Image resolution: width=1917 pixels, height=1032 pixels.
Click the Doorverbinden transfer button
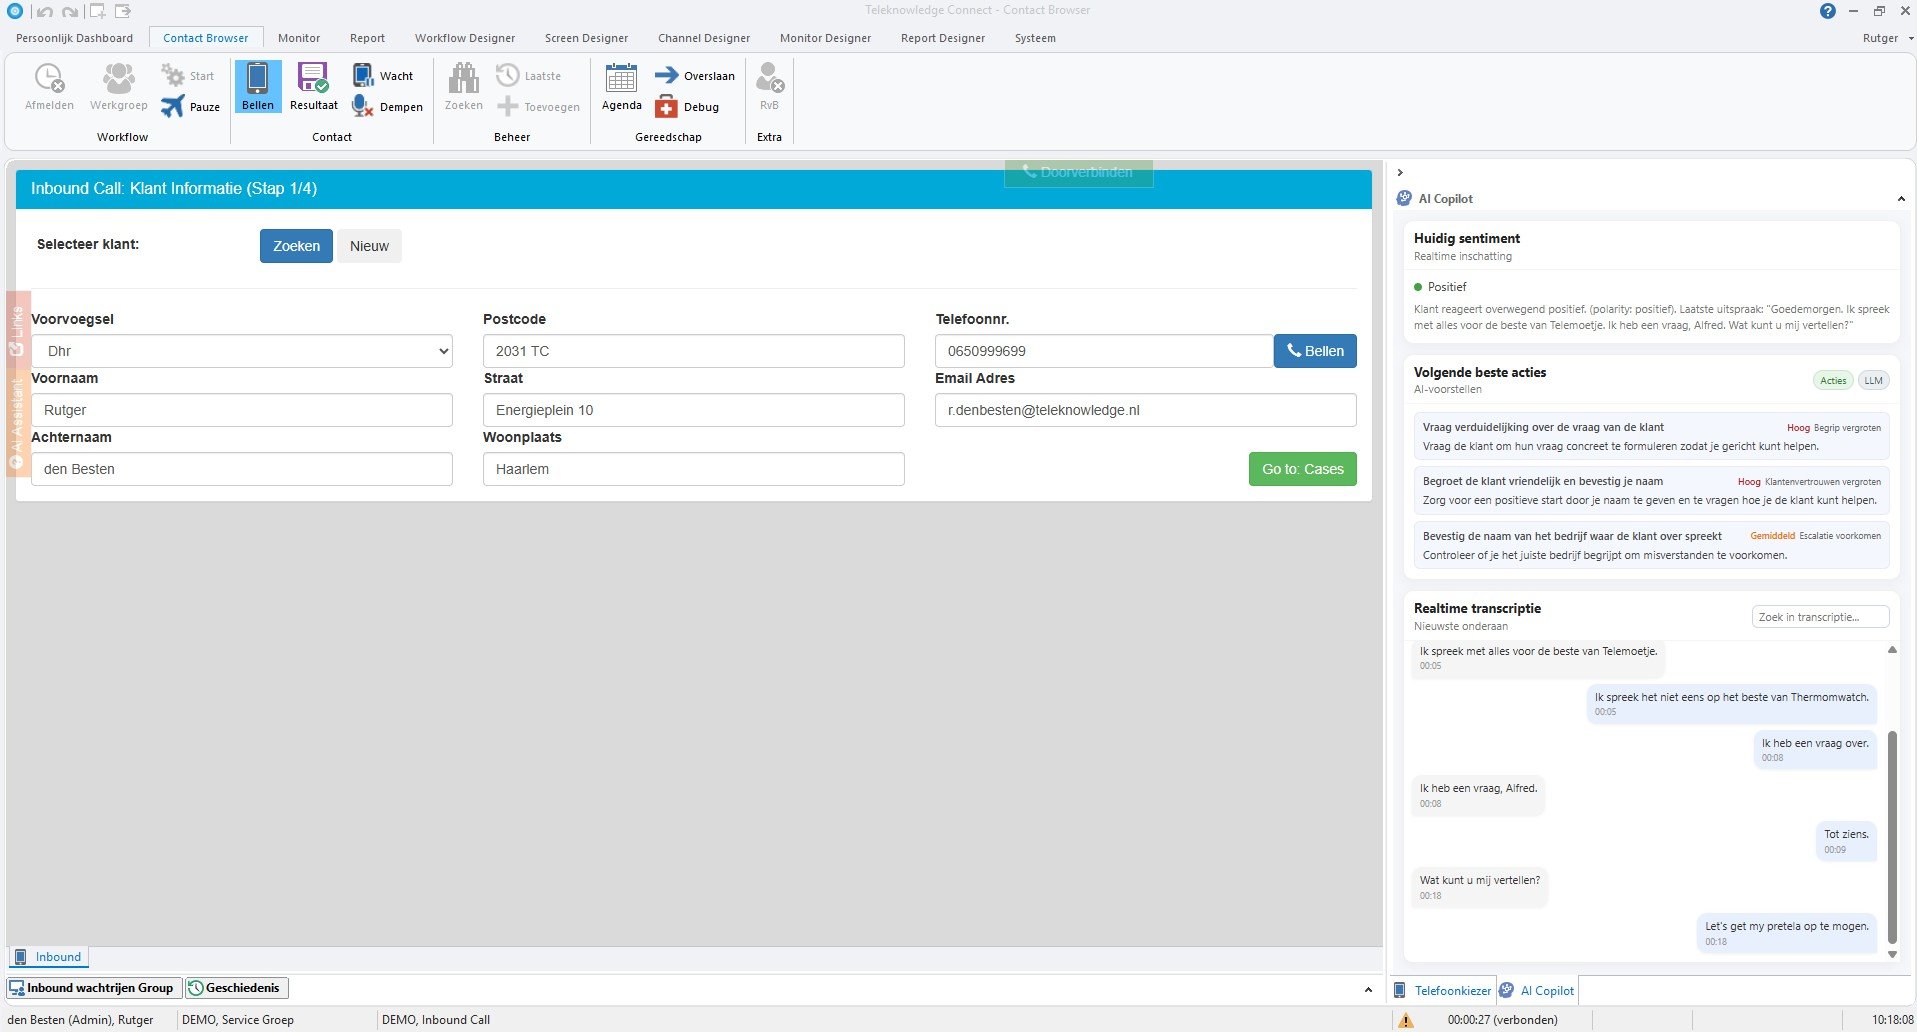click(1078, 172)
